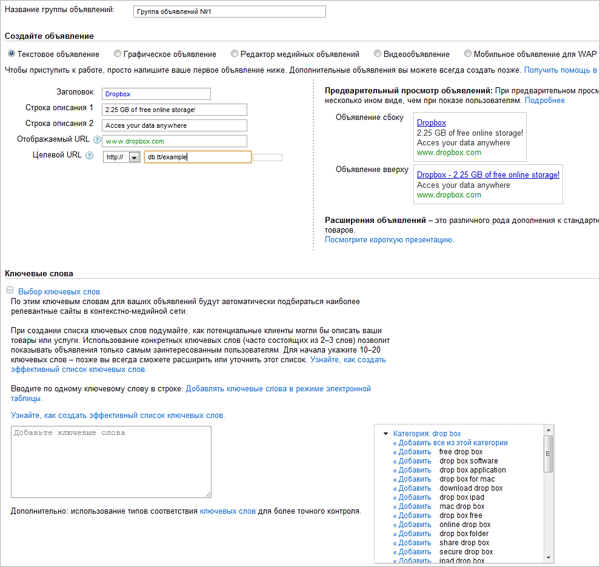Click scroll down arrow in keyword suggestions list

pyautogui.click(x=547, y=560)
